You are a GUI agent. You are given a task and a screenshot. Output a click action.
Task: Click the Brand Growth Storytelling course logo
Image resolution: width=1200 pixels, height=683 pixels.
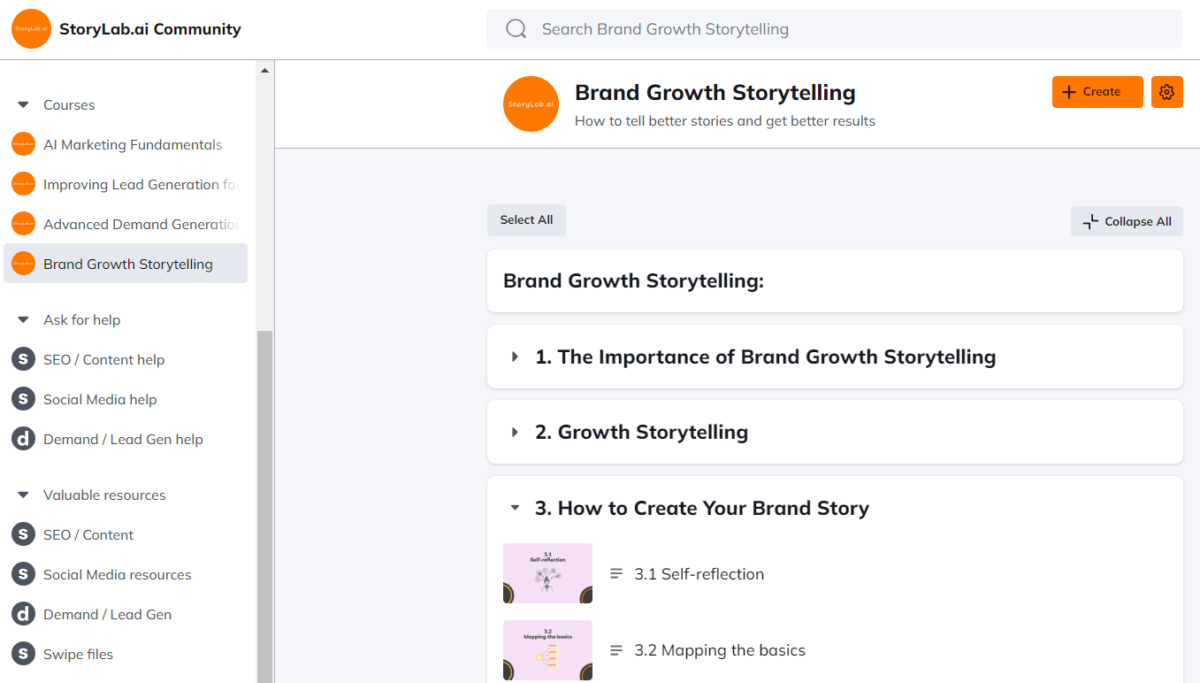point(531,103)
